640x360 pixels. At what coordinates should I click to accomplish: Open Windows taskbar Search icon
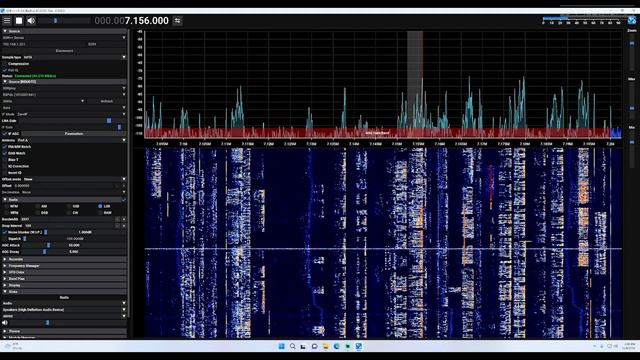(x=292, y=346)
